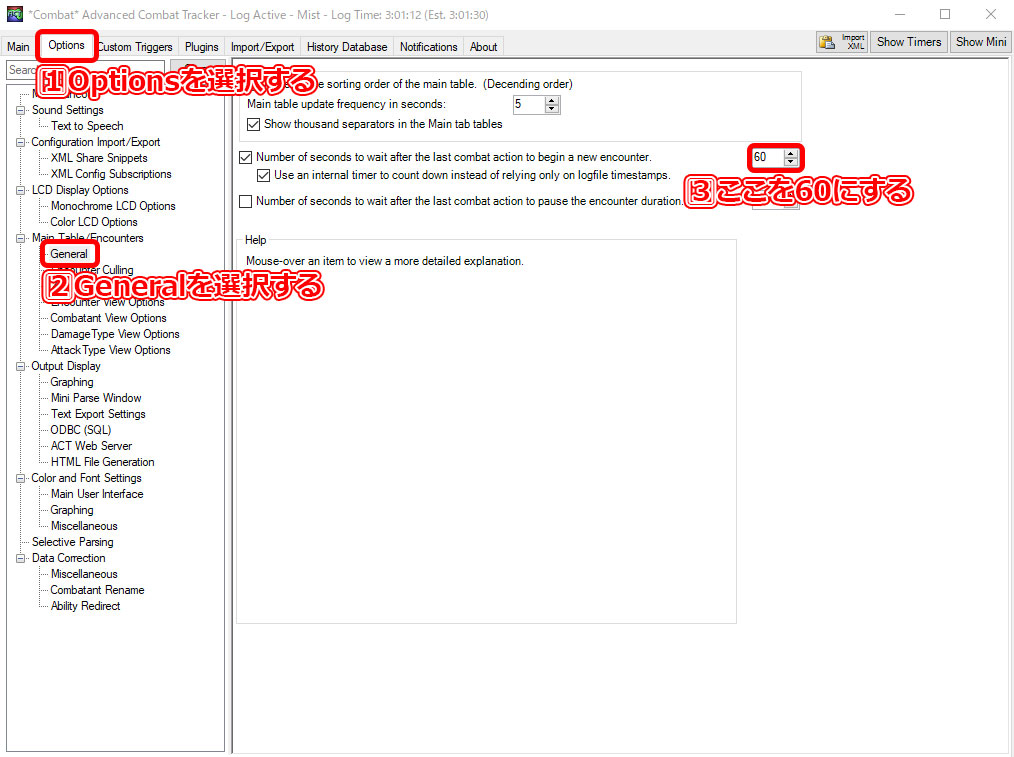Collapse the Sound Settings tree node
This screenshot has width=1014, height=757.
click(20, 110)
